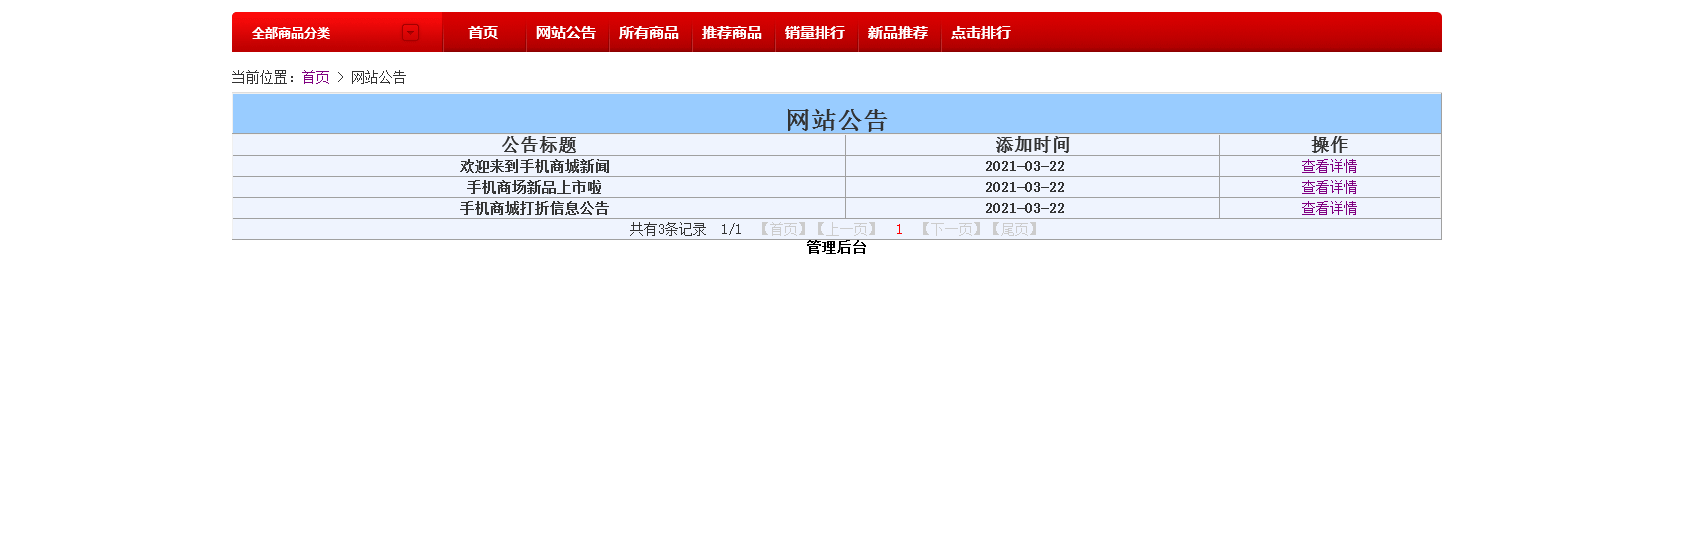Select the 欢迎来到手机商城新闻 title cell
Screen dimensions: 1699x542
coord(539,167)
